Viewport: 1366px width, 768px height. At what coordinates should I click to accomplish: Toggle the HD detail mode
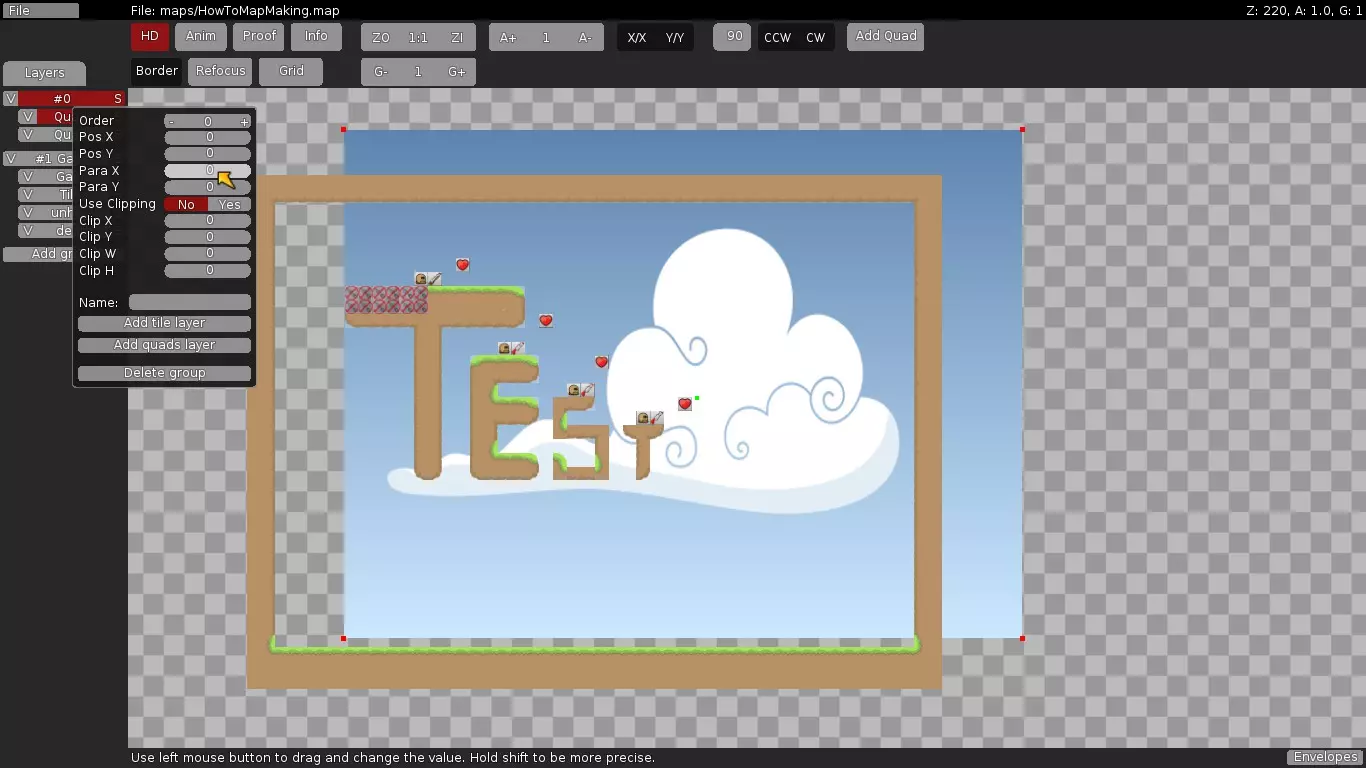149,37
